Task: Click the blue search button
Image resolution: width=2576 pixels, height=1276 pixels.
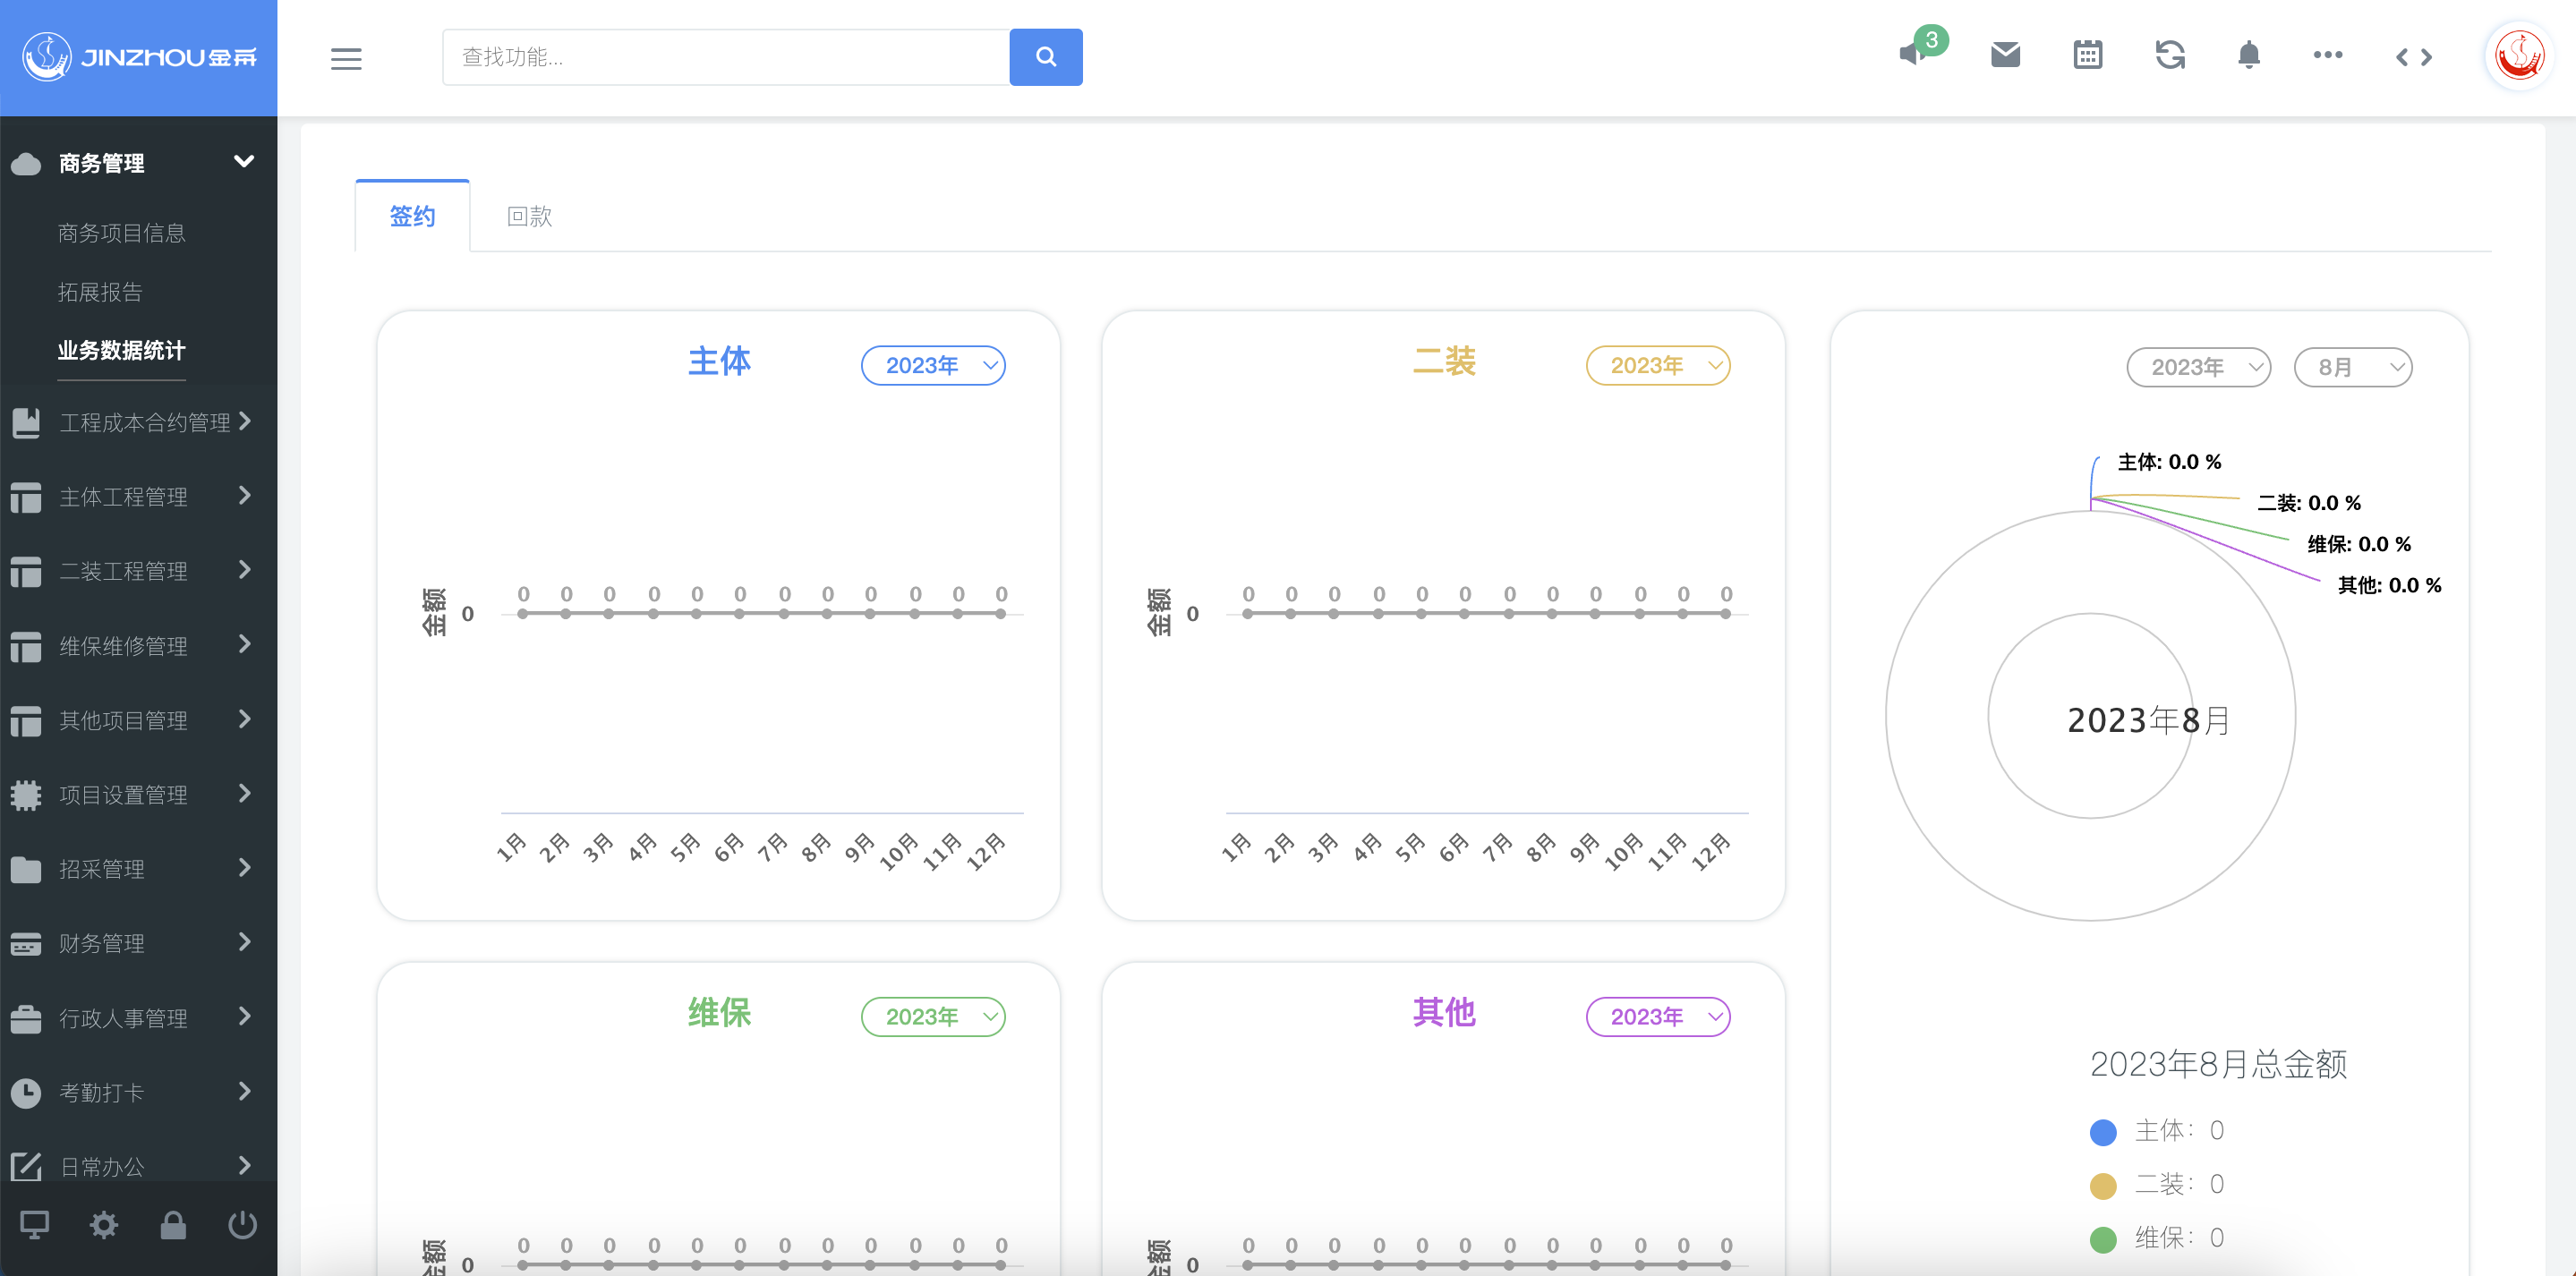Action: click(1045, 57)
